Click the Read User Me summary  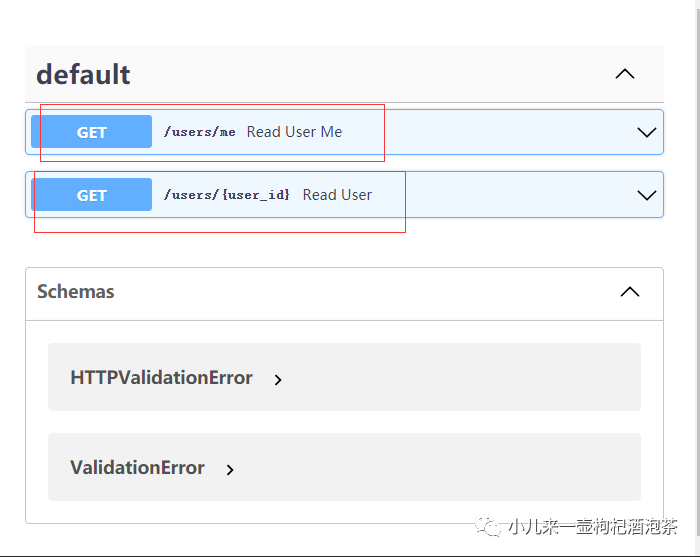294,132
